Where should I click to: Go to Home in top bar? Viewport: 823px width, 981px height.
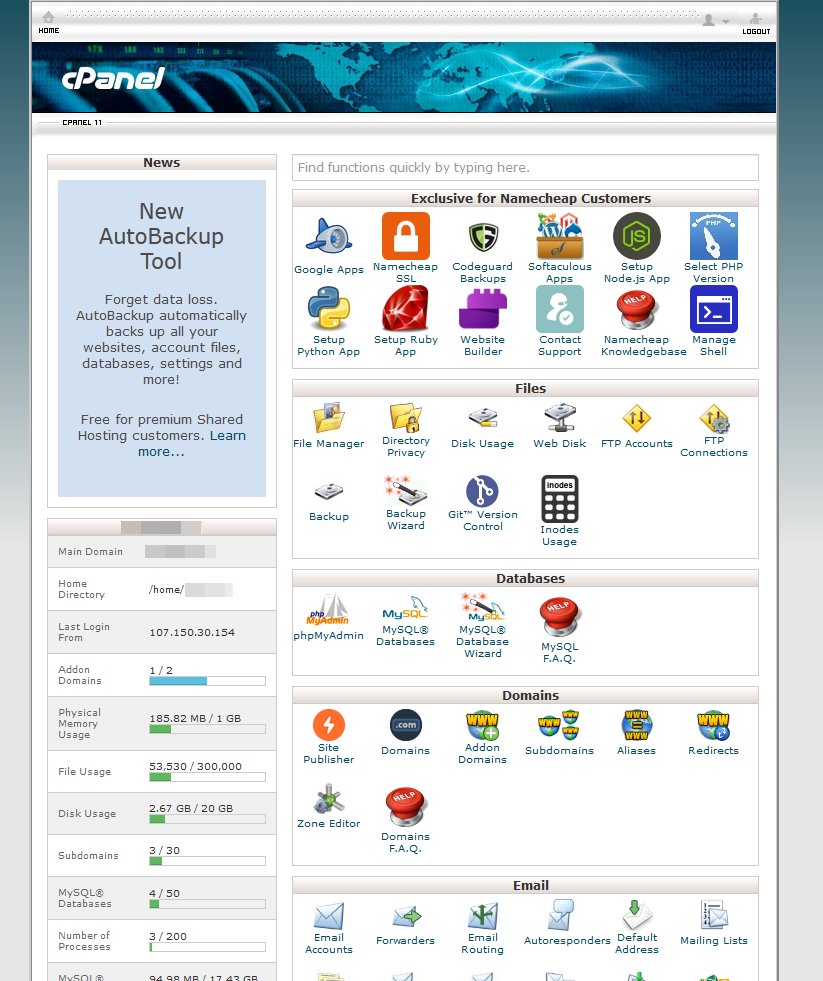48,22
